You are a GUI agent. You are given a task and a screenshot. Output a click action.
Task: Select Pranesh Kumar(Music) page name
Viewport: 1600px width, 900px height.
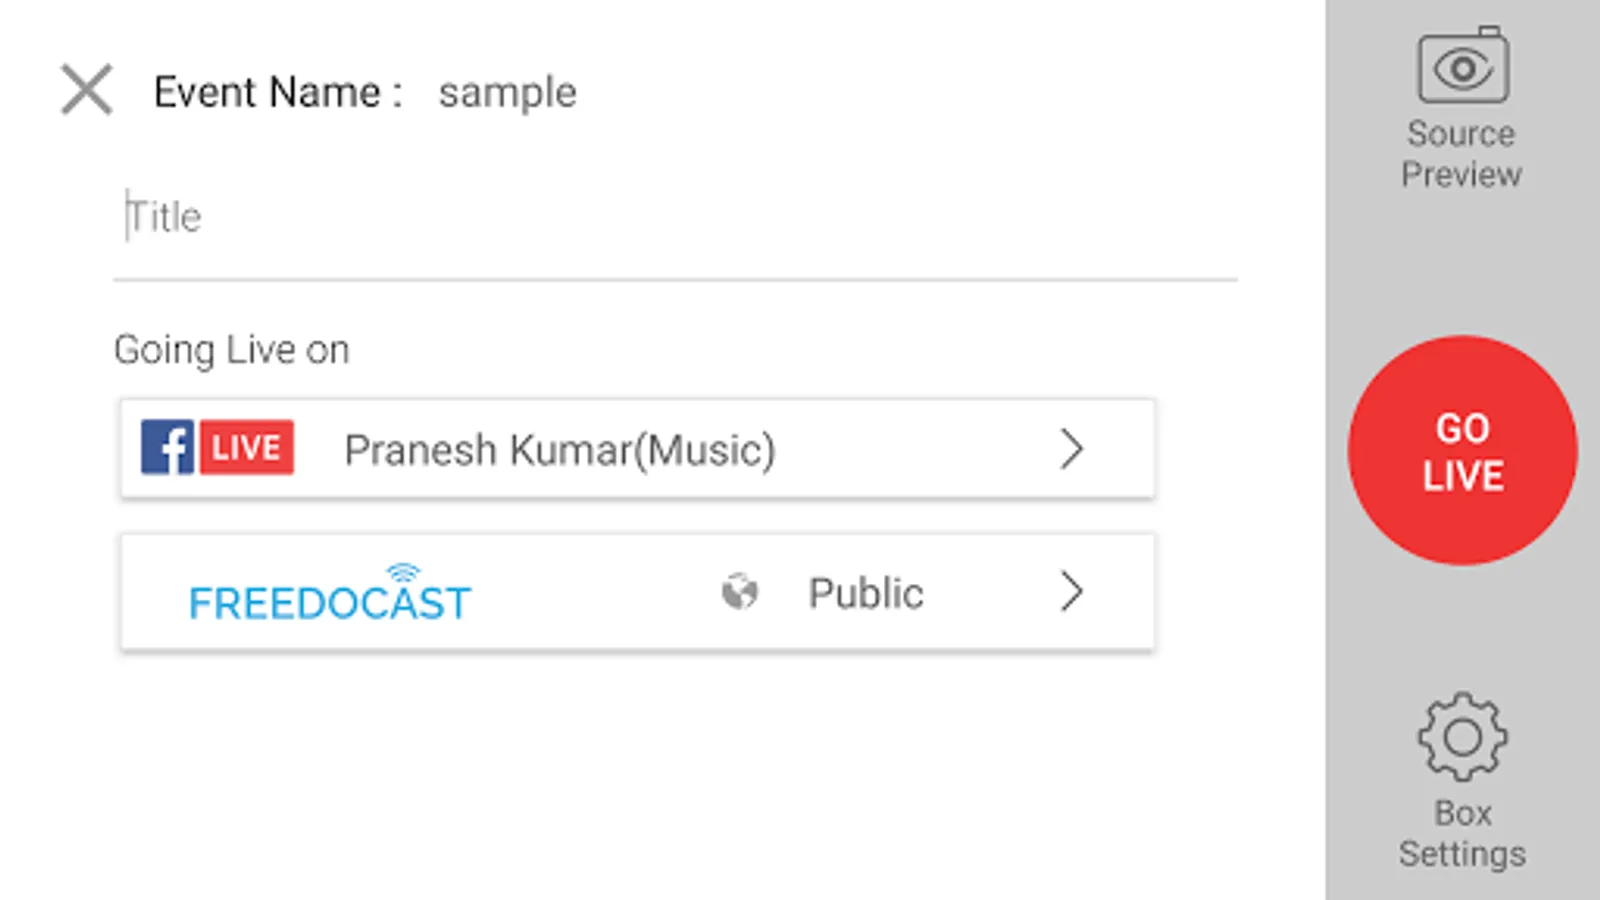[559, 450]
